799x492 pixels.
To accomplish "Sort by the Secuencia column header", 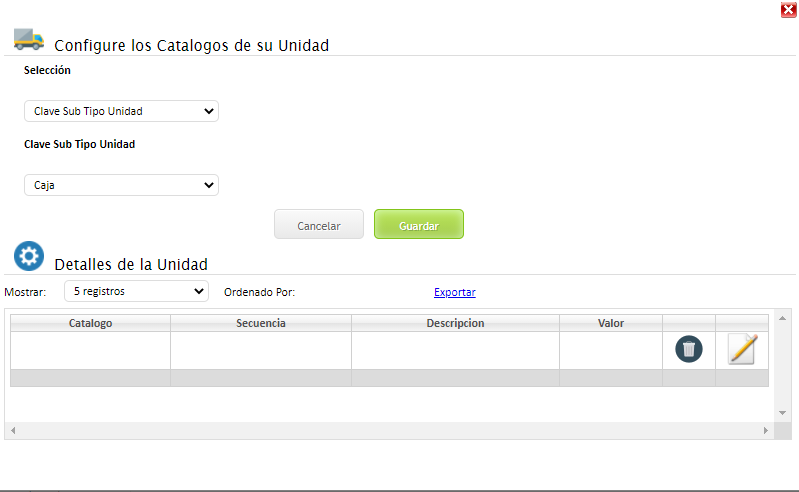I will tap(261, 323).
